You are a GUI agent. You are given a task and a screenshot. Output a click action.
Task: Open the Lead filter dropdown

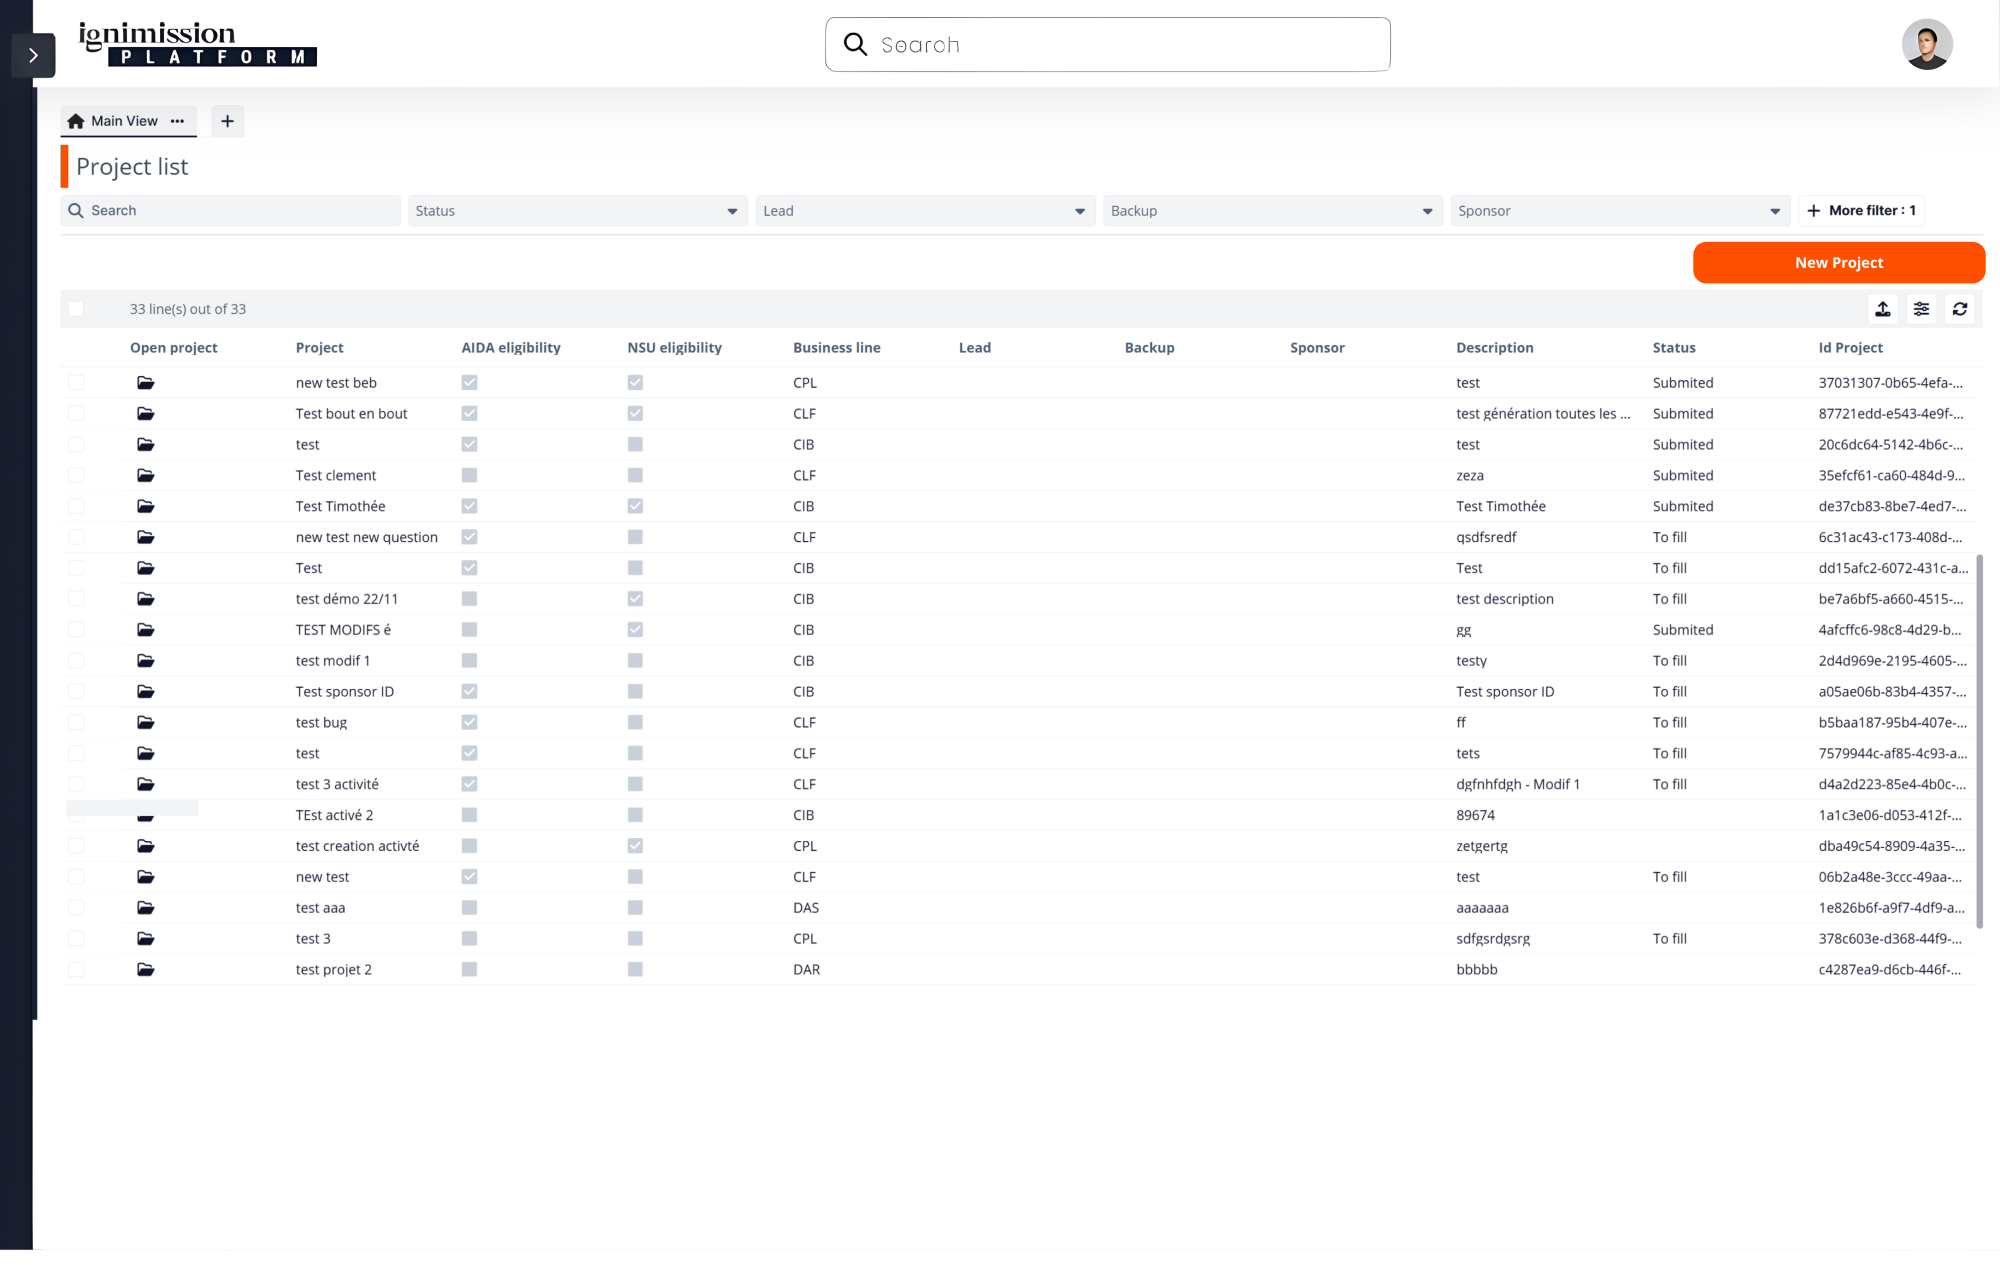click(x=924, y=211)
